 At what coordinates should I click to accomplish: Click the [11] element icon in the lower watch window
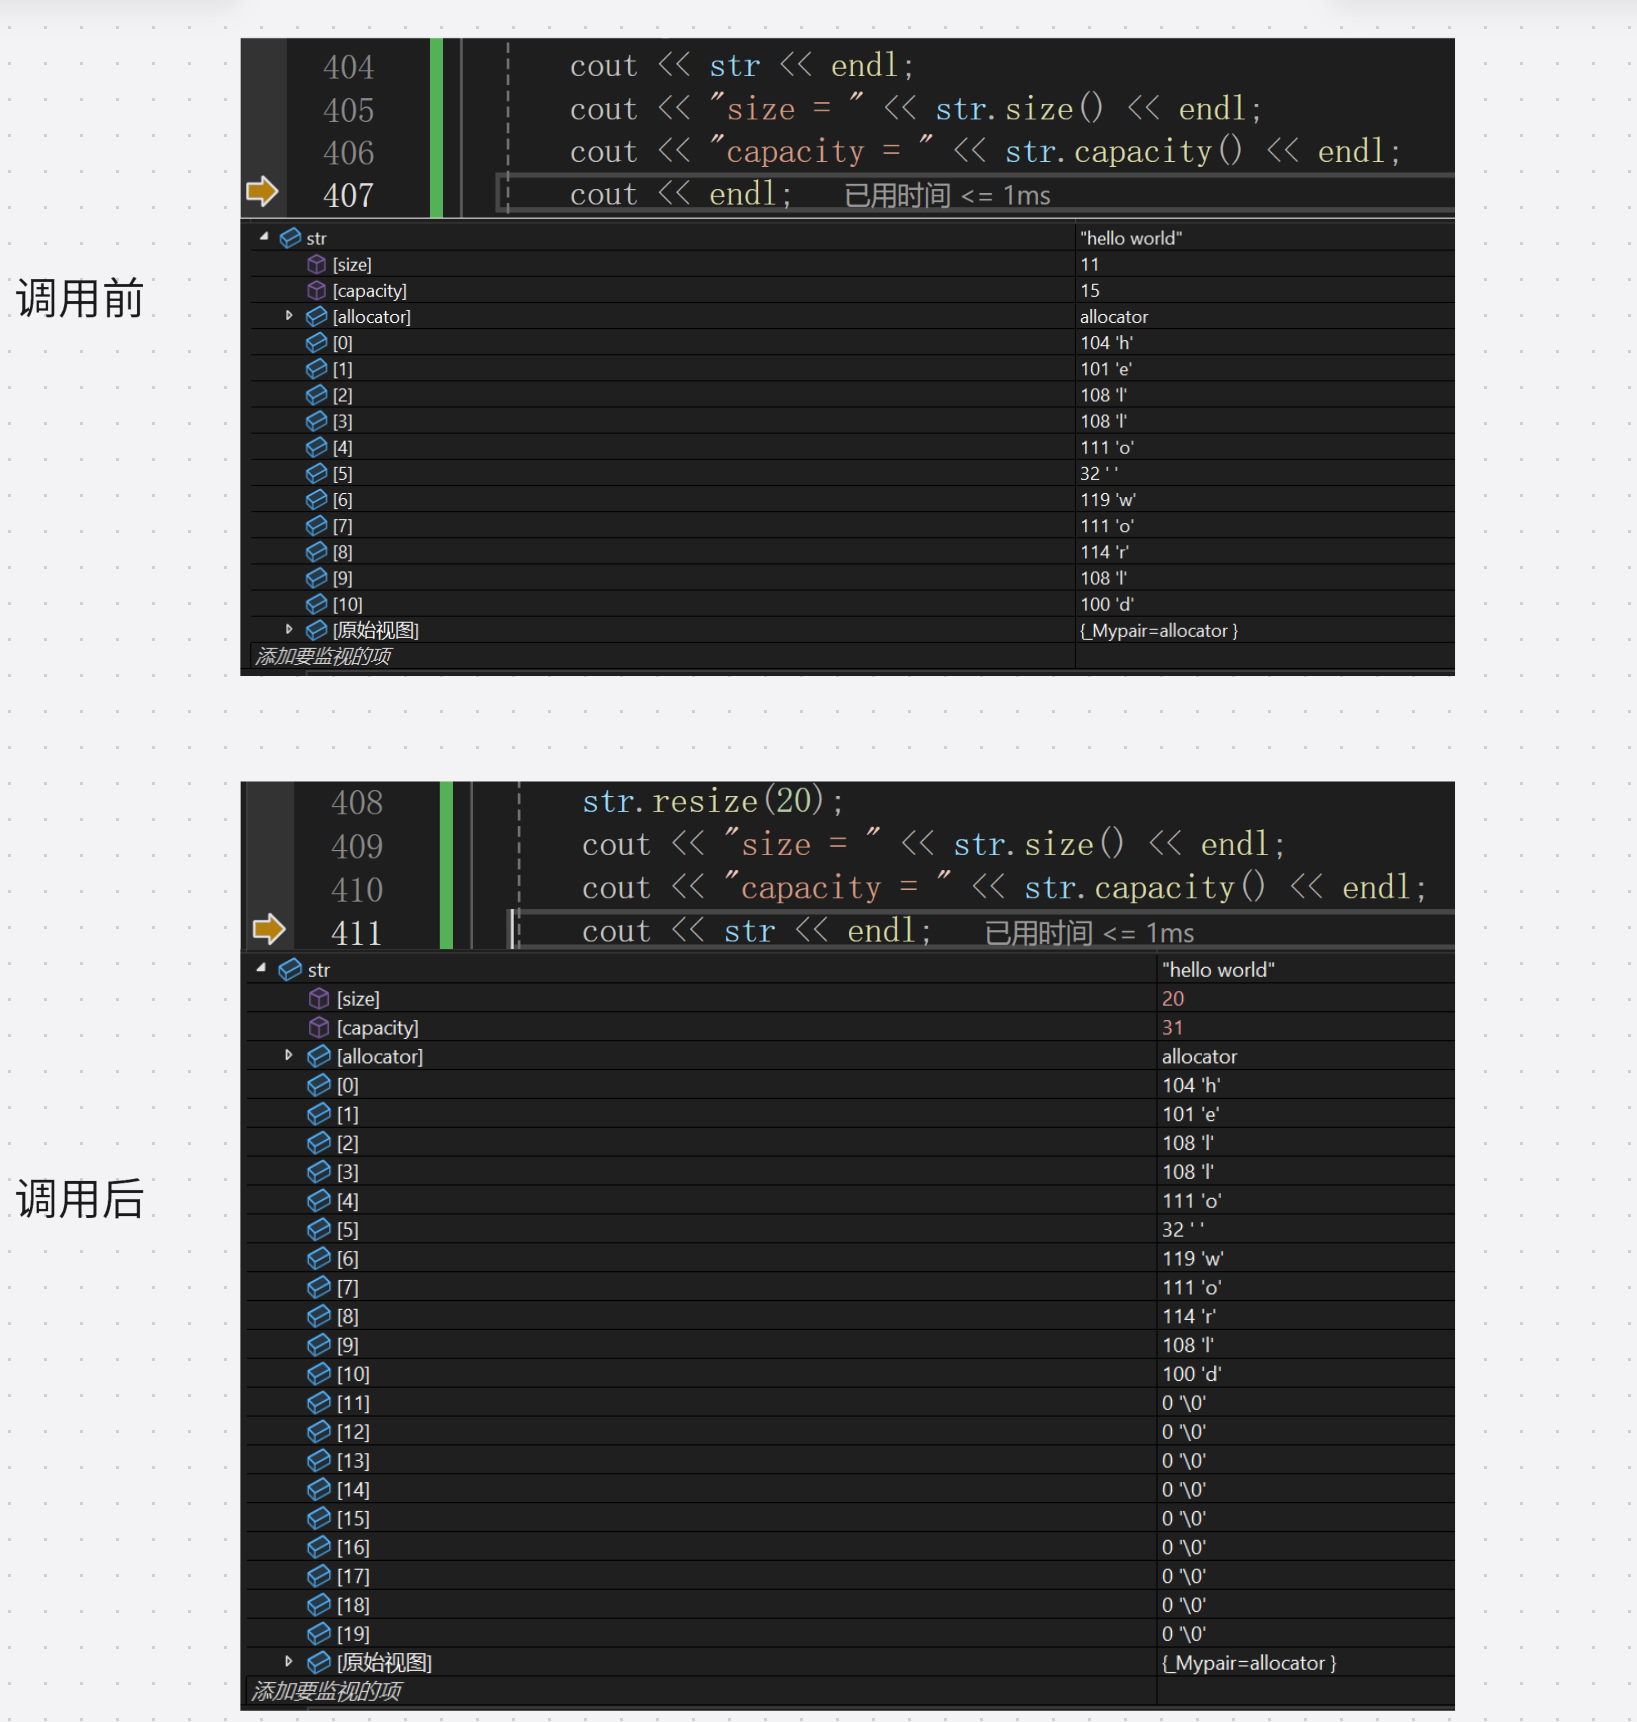[x=319, y=1403]
